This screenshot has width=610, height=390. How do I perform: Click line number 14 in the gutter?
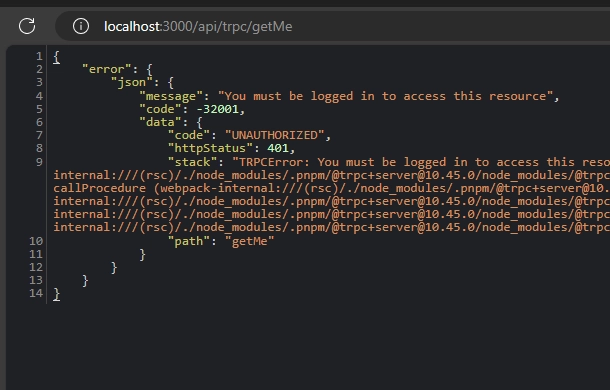pyautogui.click(x=36, y=293)
